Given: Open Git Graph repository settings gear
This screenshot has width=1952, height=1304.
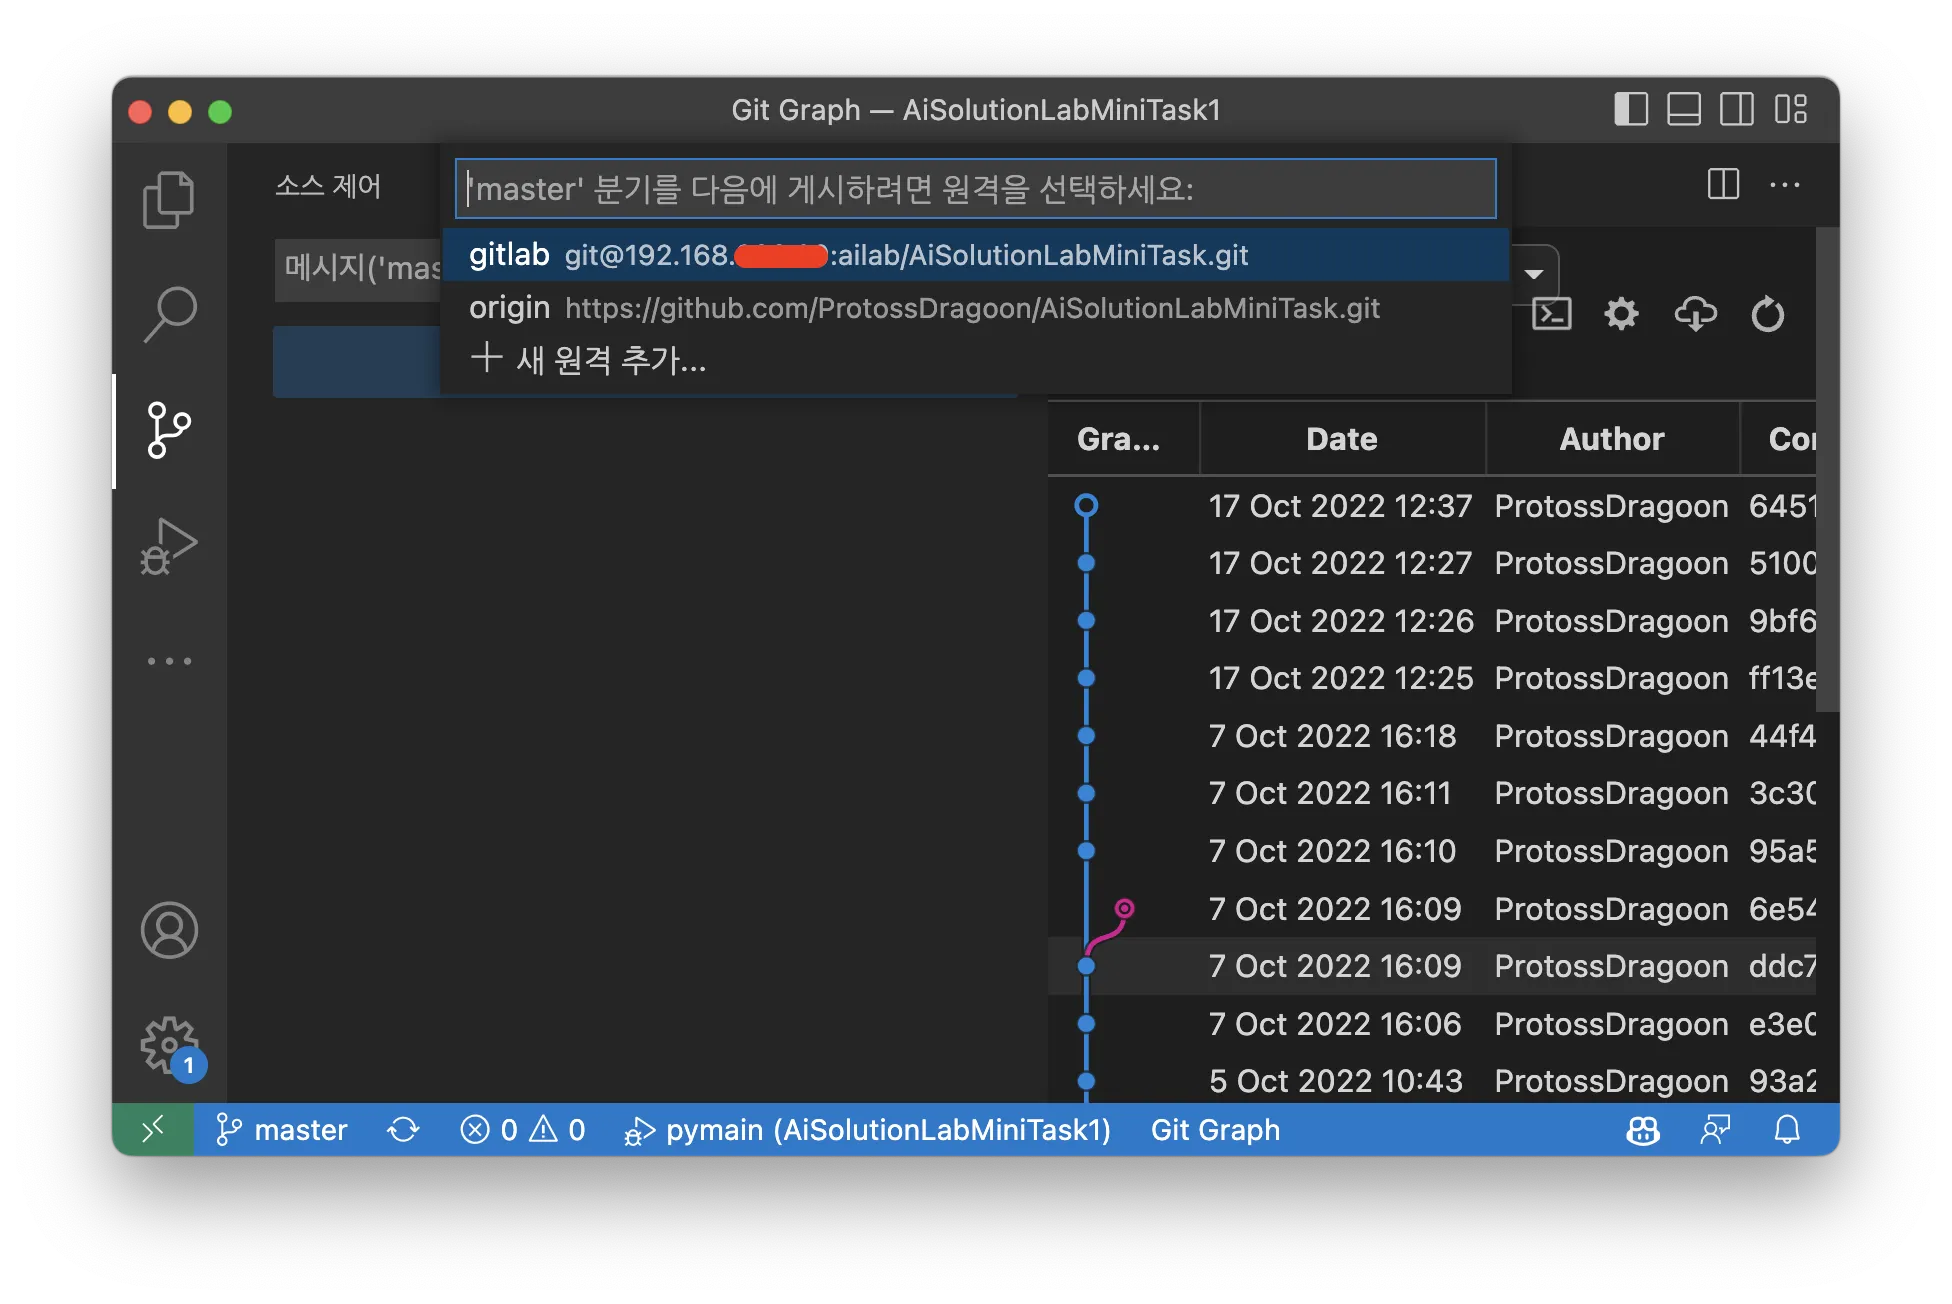Looking at the screenshot, I should [1621, 314].
